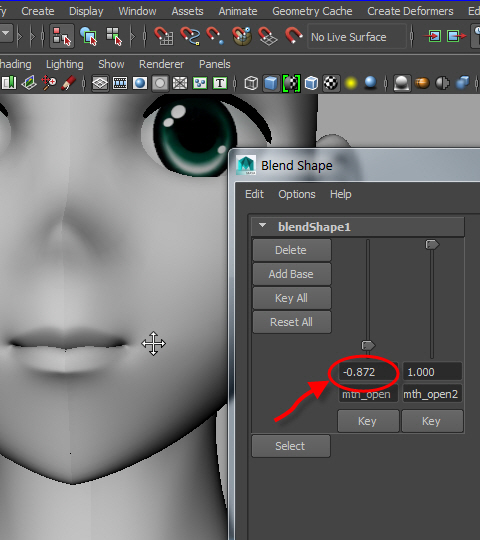Select by hierarchy mode icon

62,36
